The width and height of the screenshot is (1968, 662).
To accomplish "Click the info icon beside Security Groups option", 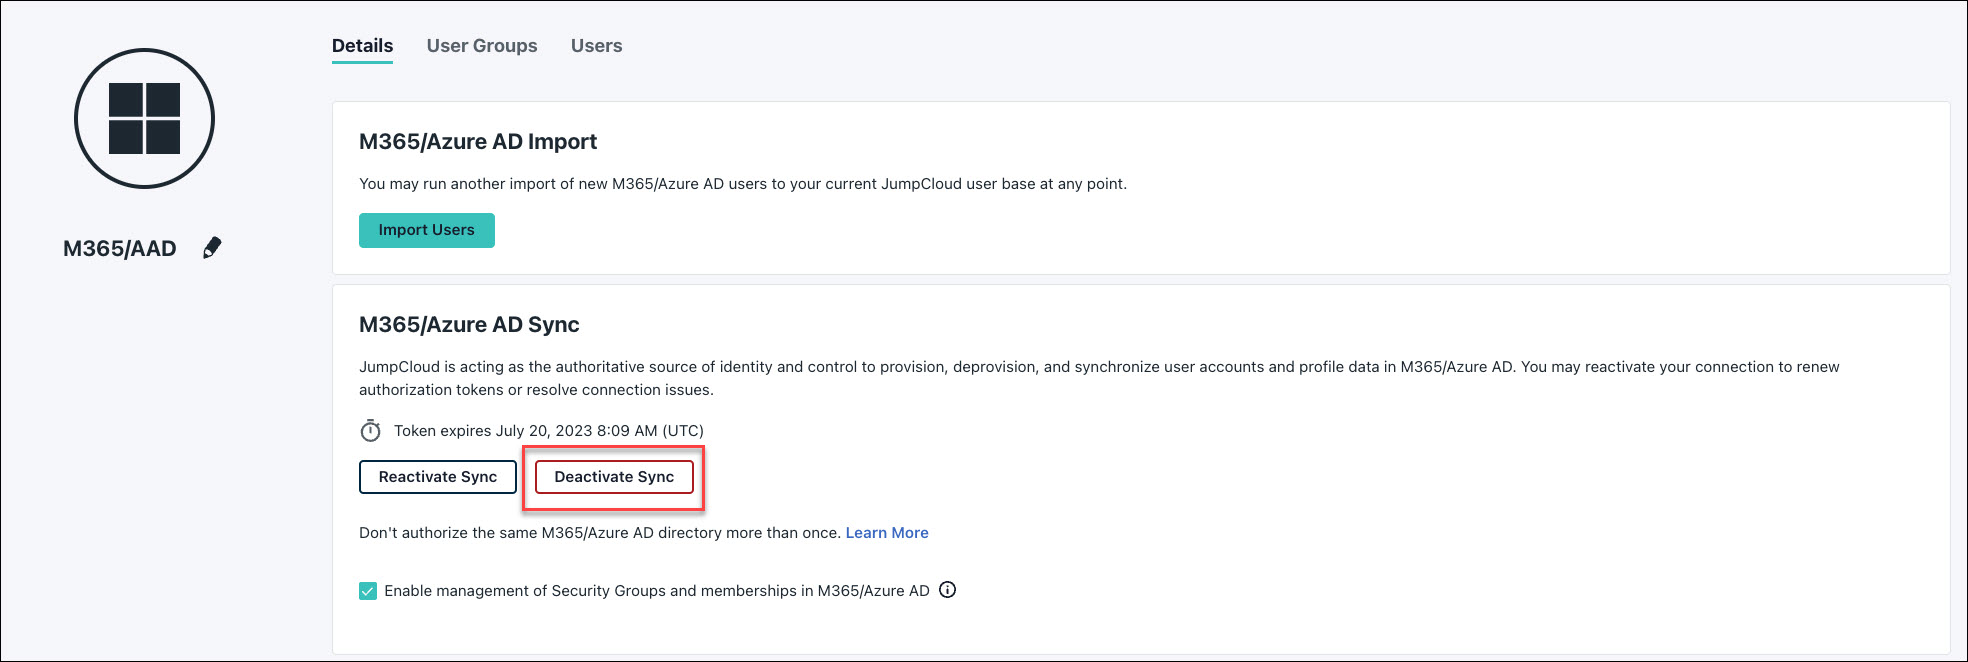I will pyautogui.click(x=948, y=590).
